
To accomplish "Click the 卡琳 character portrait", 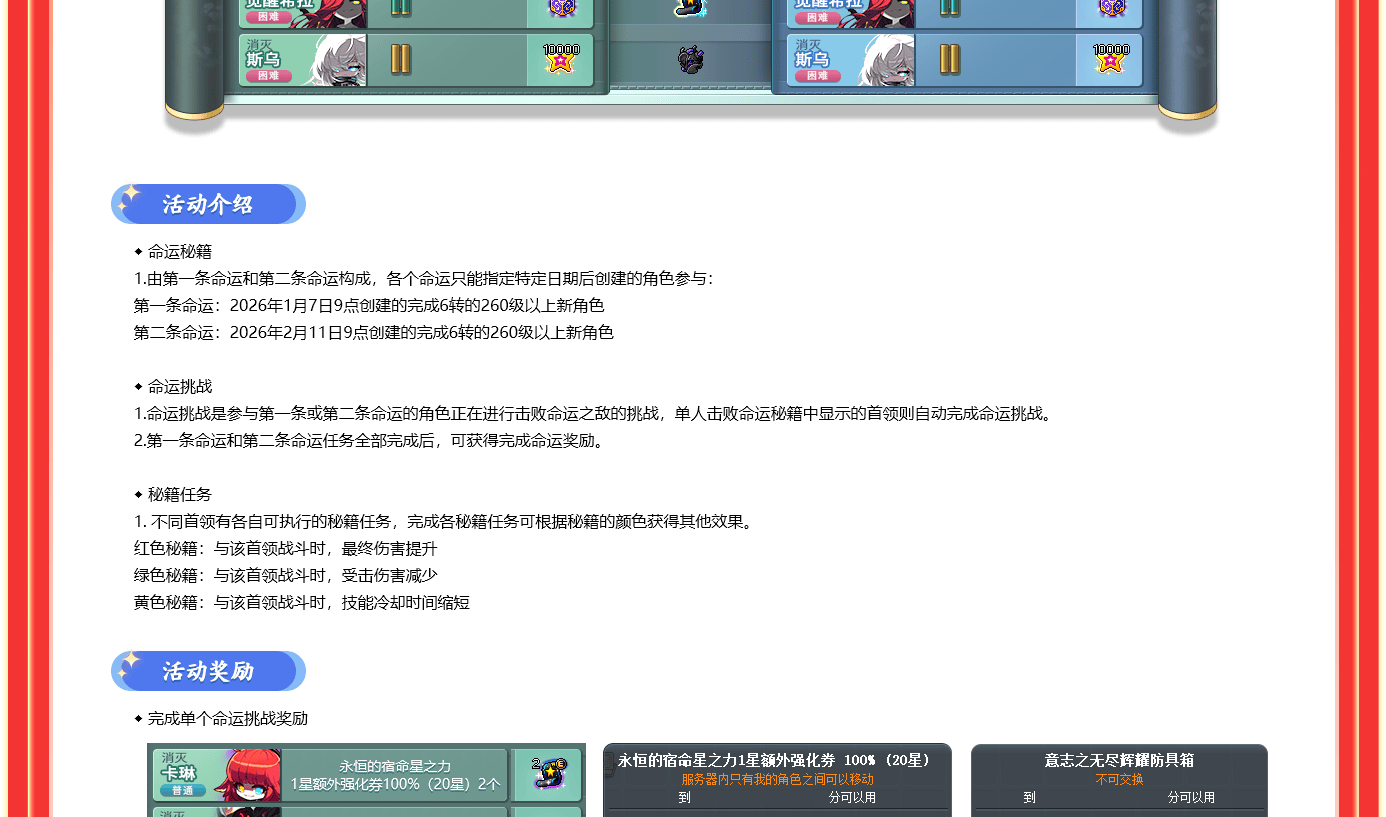I will pos(247,775).
